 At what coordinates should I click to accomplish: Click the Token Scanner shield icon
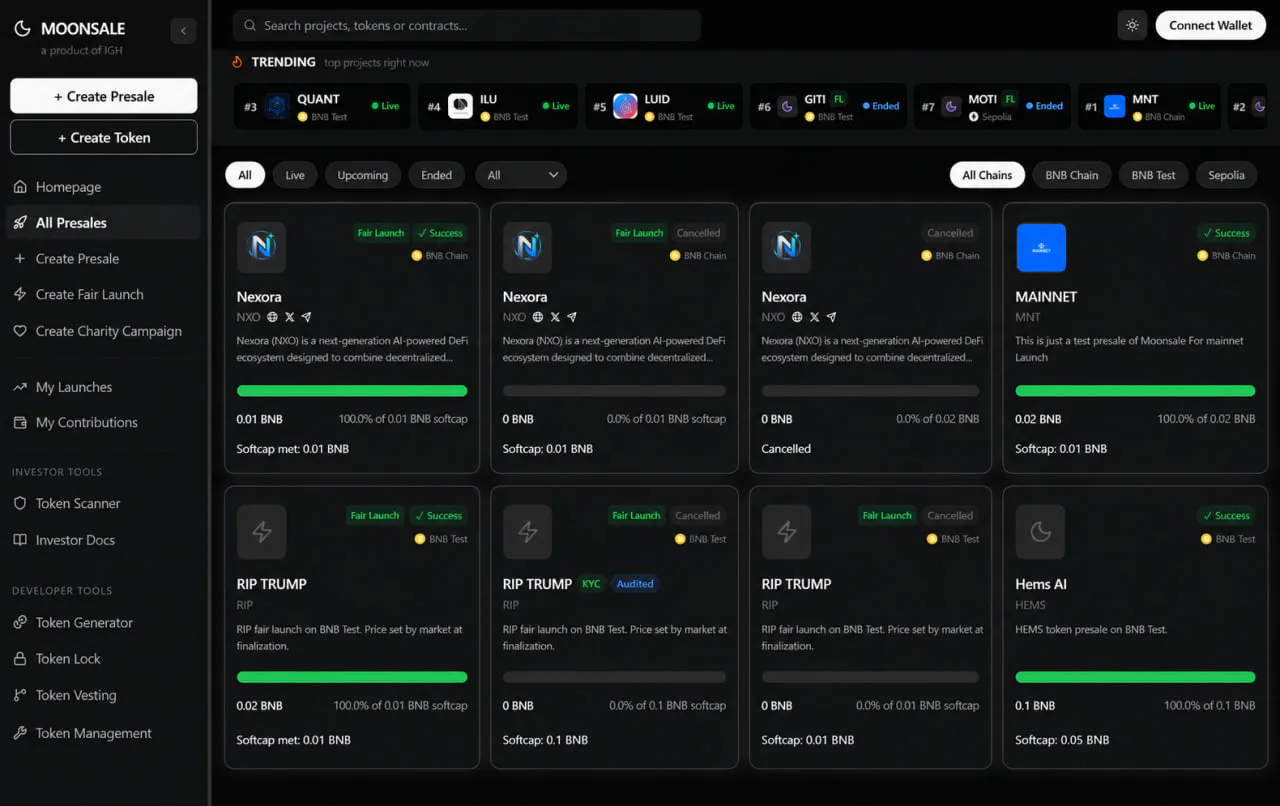(20, 503)
